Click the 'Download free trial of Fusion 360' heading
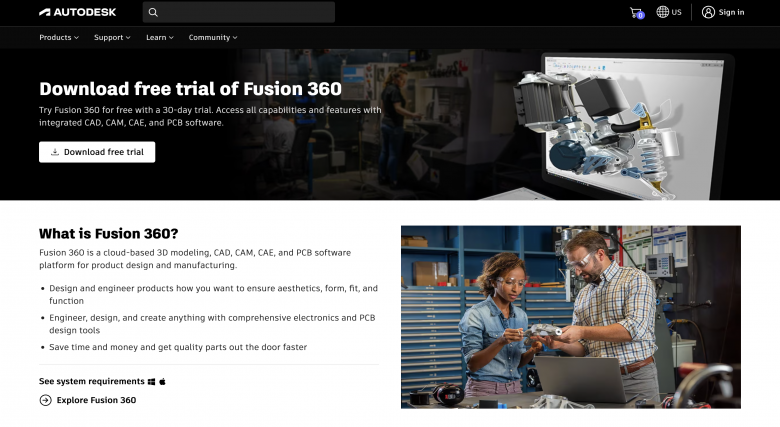780x427 pixels. pos(191,89)
